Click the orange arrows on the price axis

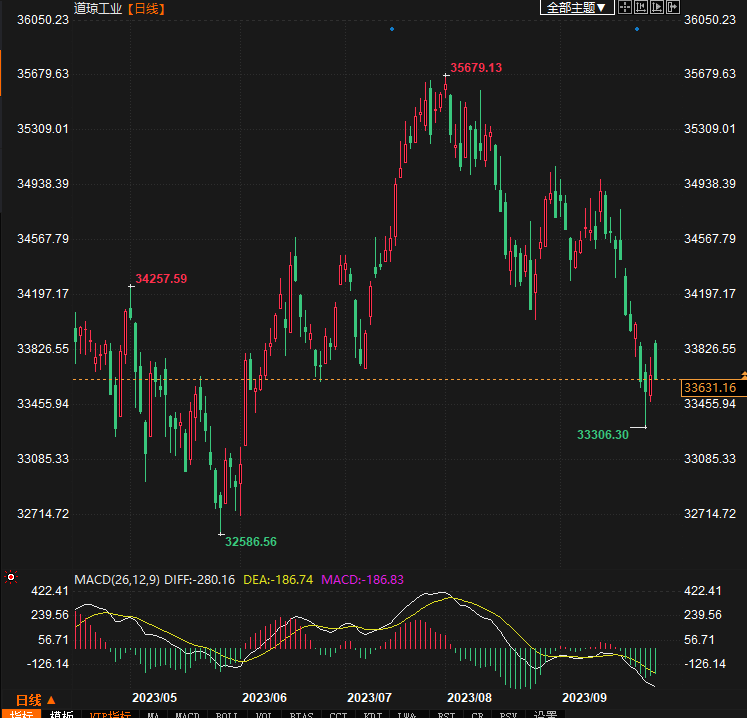coord(743,375)
